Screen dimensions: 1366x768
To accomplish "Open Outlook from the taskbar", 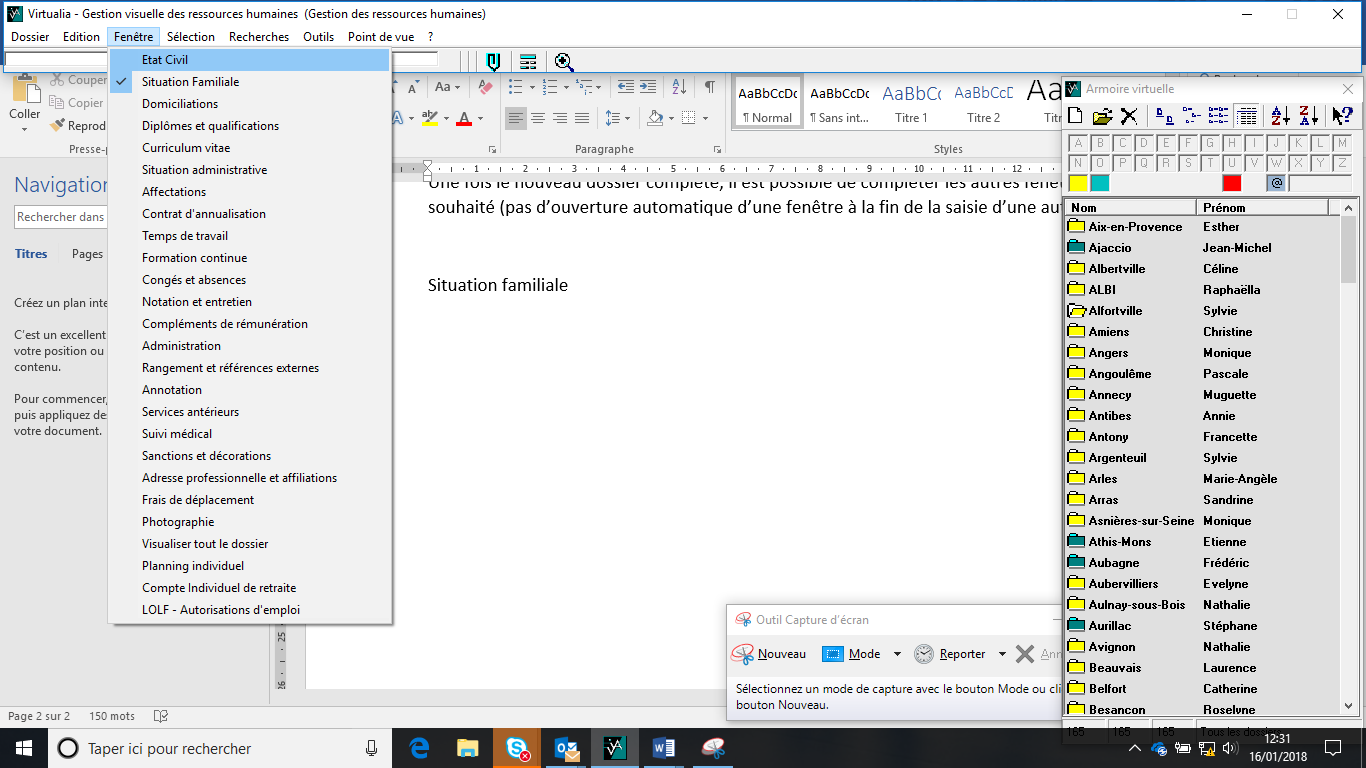I will coord(566,748).
